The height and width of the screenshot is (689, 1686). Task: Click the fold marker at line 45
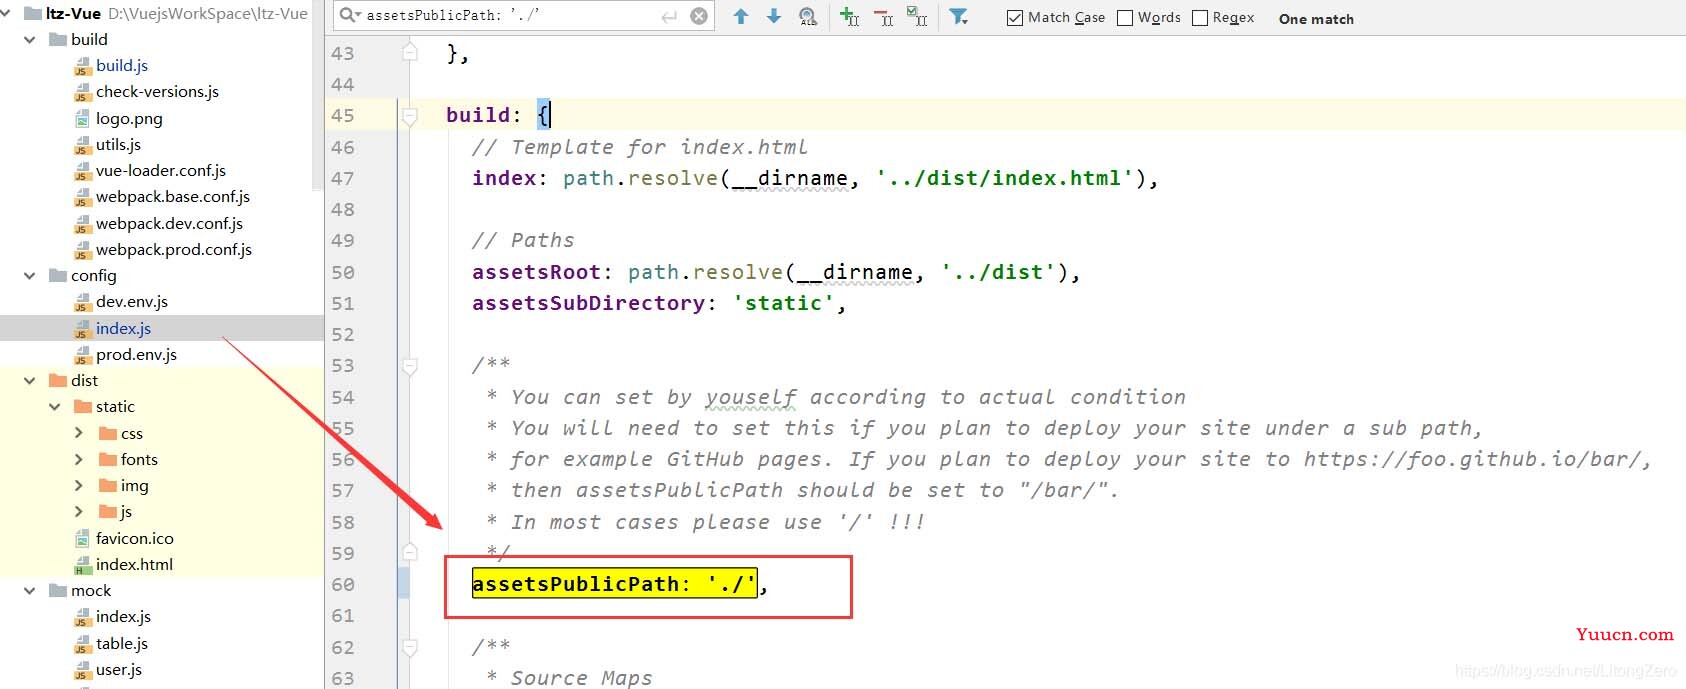[410, 116]
